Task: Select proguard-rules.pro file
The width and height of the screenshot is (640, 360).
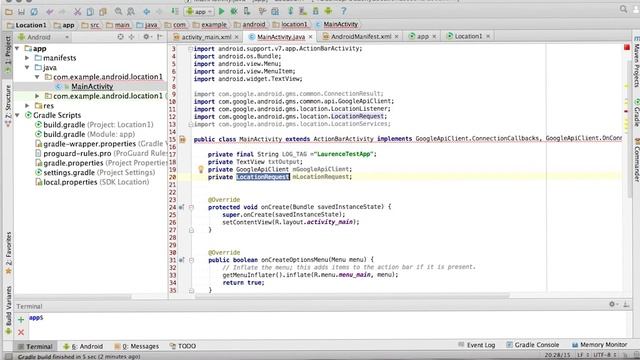Action: (101, 153)
